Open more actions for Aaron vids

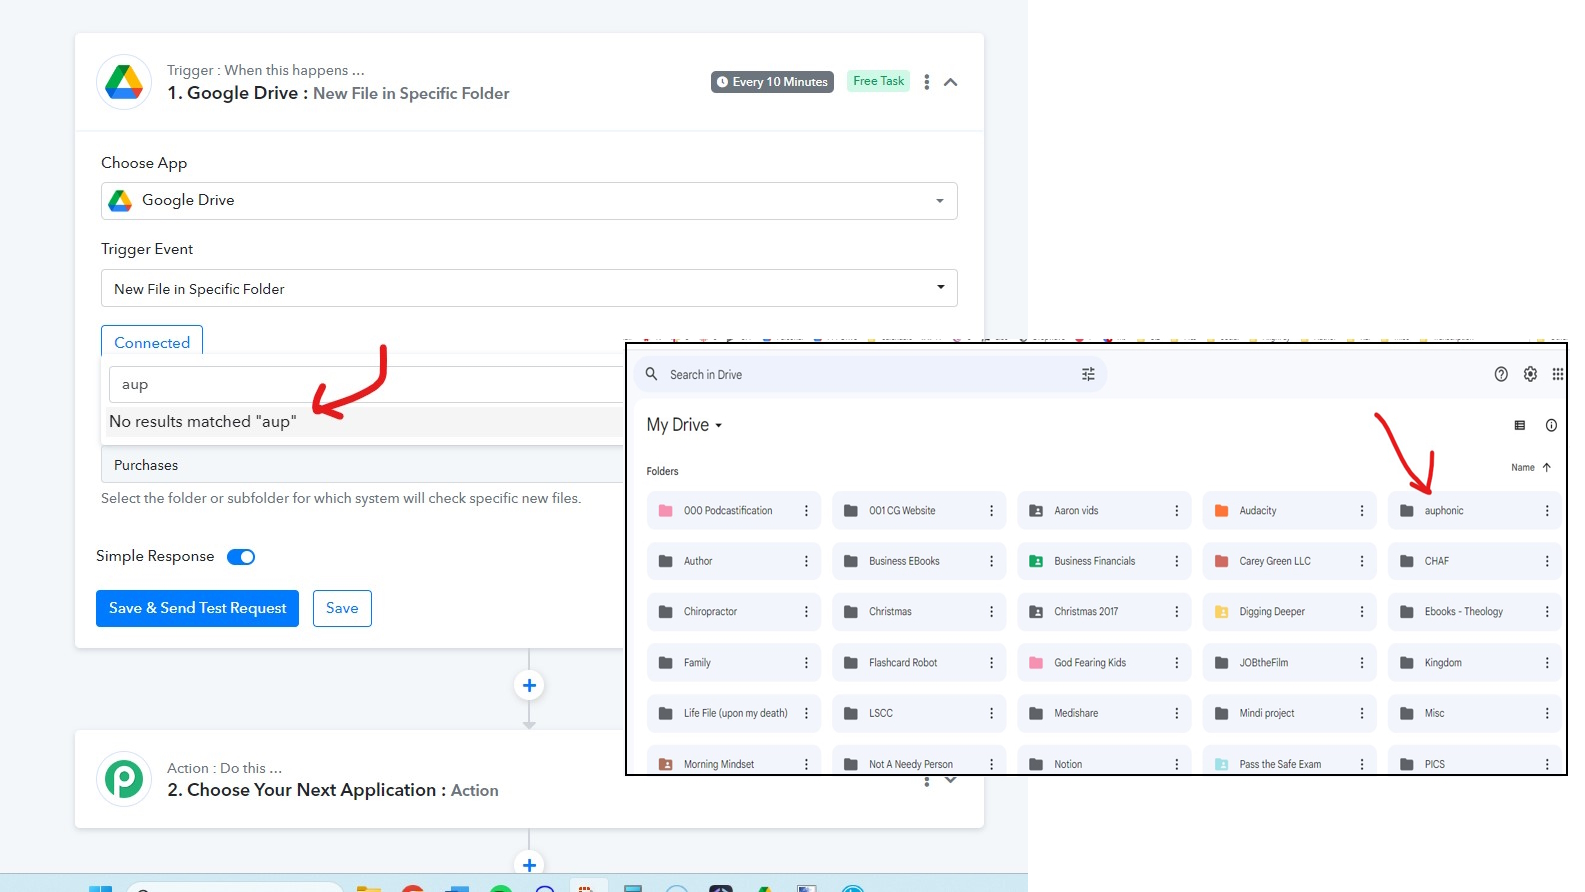(1176, 510)
